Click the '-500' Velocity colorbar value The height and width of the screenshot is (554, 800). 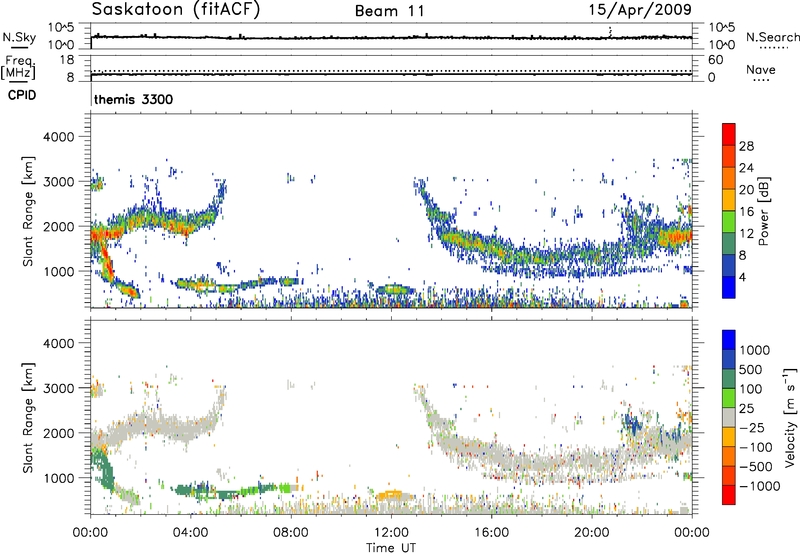click(756, 466)
